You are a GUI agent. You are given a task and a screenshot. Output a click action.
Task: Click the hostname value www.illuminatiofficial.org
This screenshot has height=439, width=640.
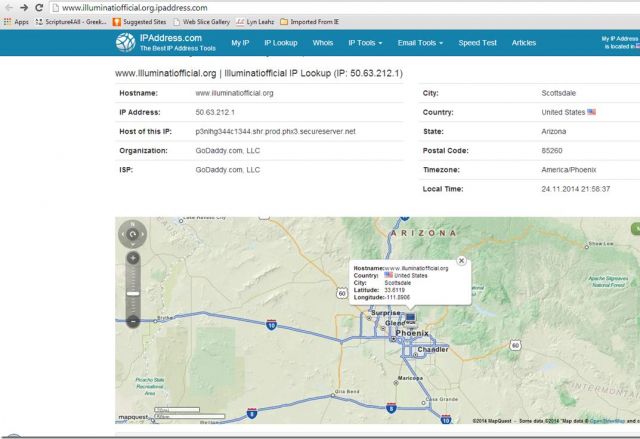234,93
